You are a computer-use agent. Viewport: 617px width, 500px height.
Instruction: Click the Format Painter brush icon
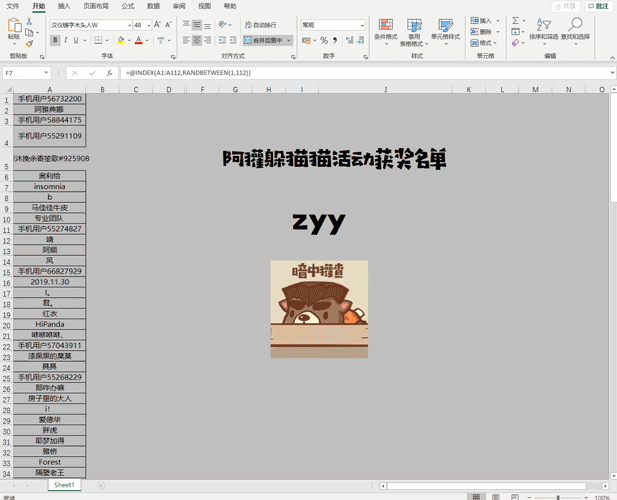coord(30,43)
